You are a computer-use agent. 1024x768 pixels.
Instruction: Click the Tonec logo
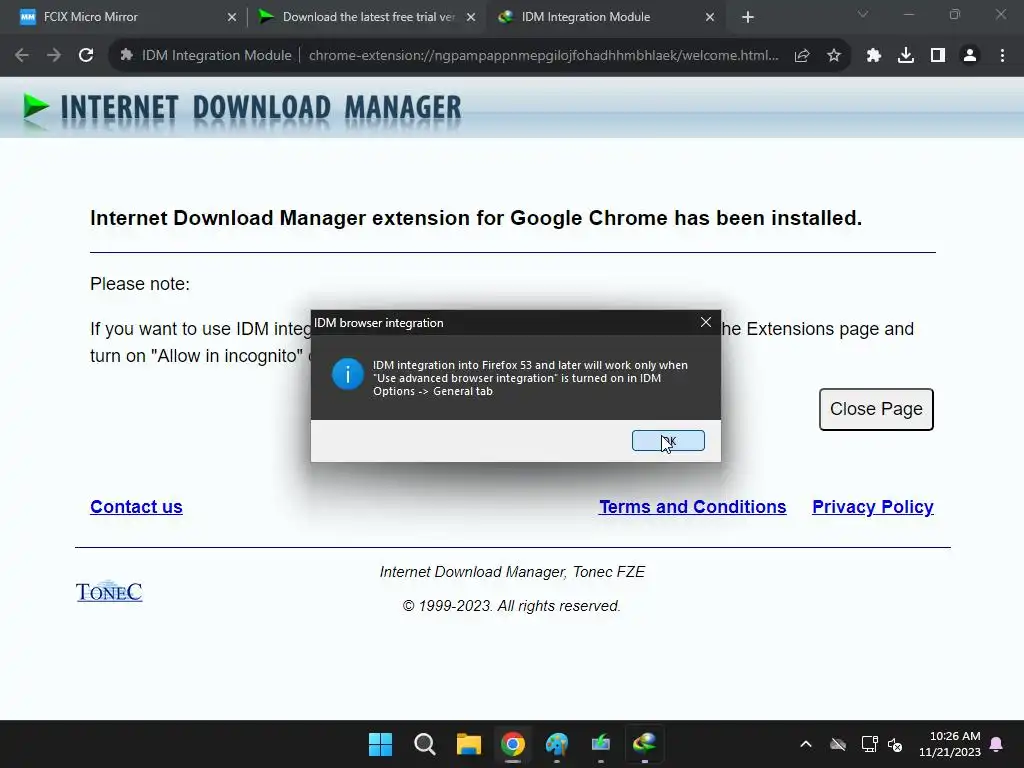[109, 591]
